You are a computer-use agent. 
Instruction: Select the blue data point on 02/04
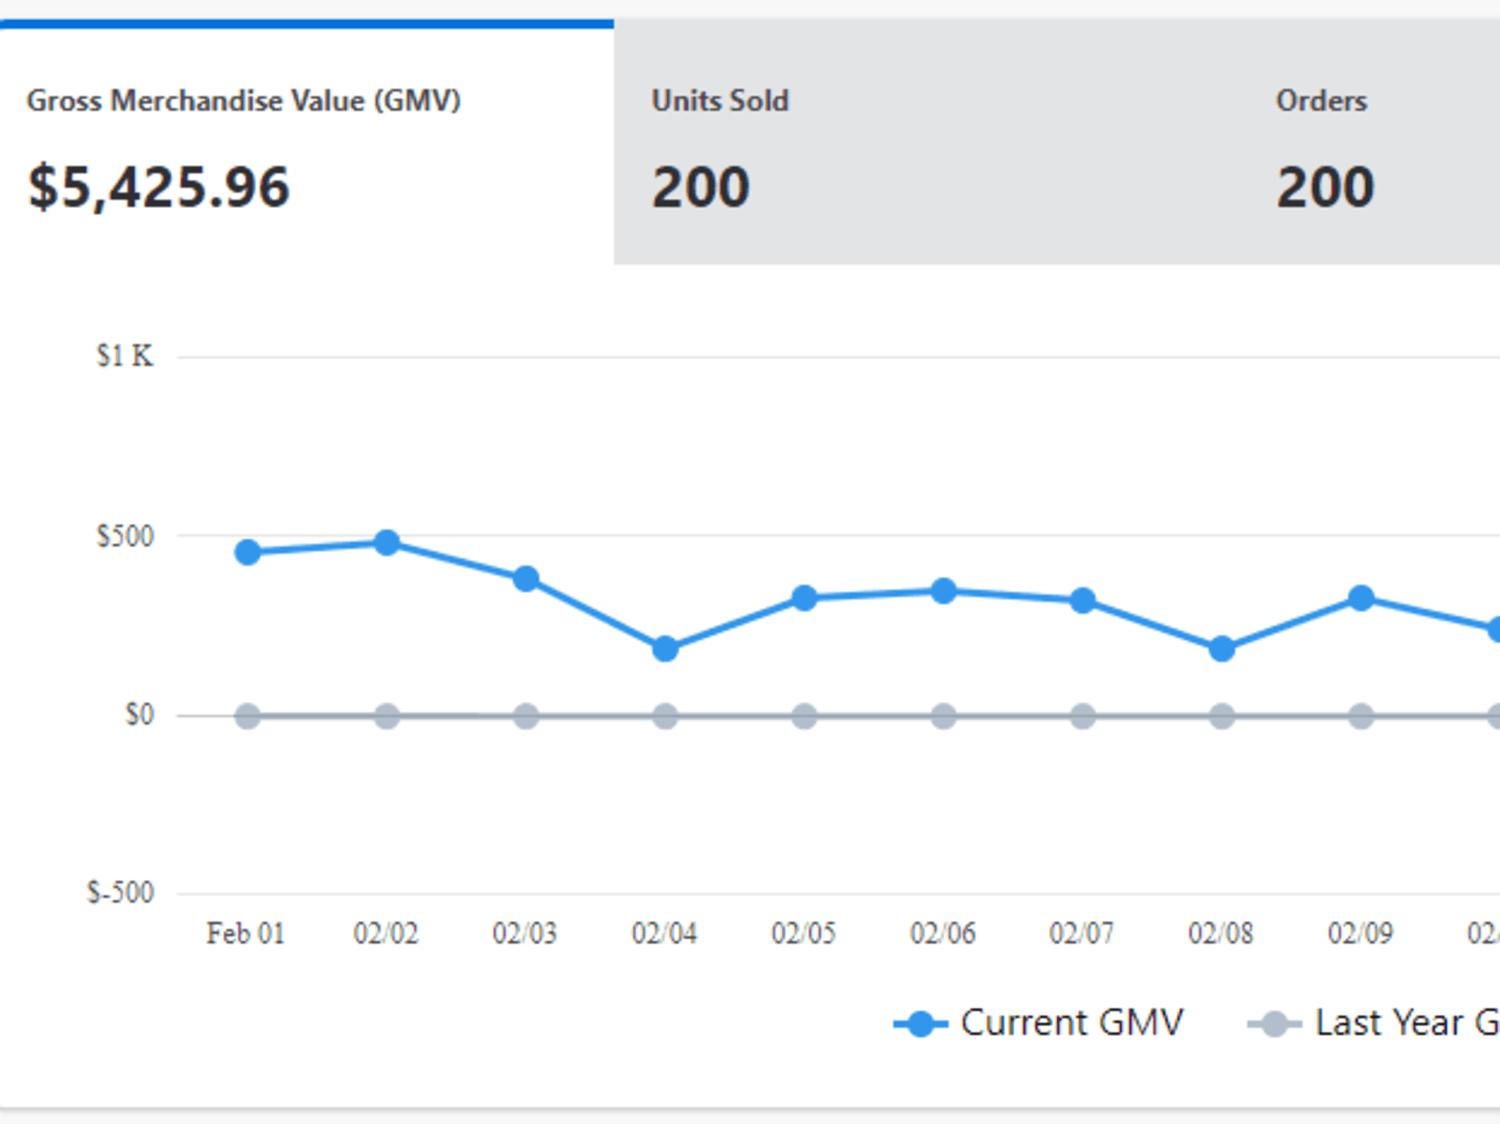[x=665, y=649]
